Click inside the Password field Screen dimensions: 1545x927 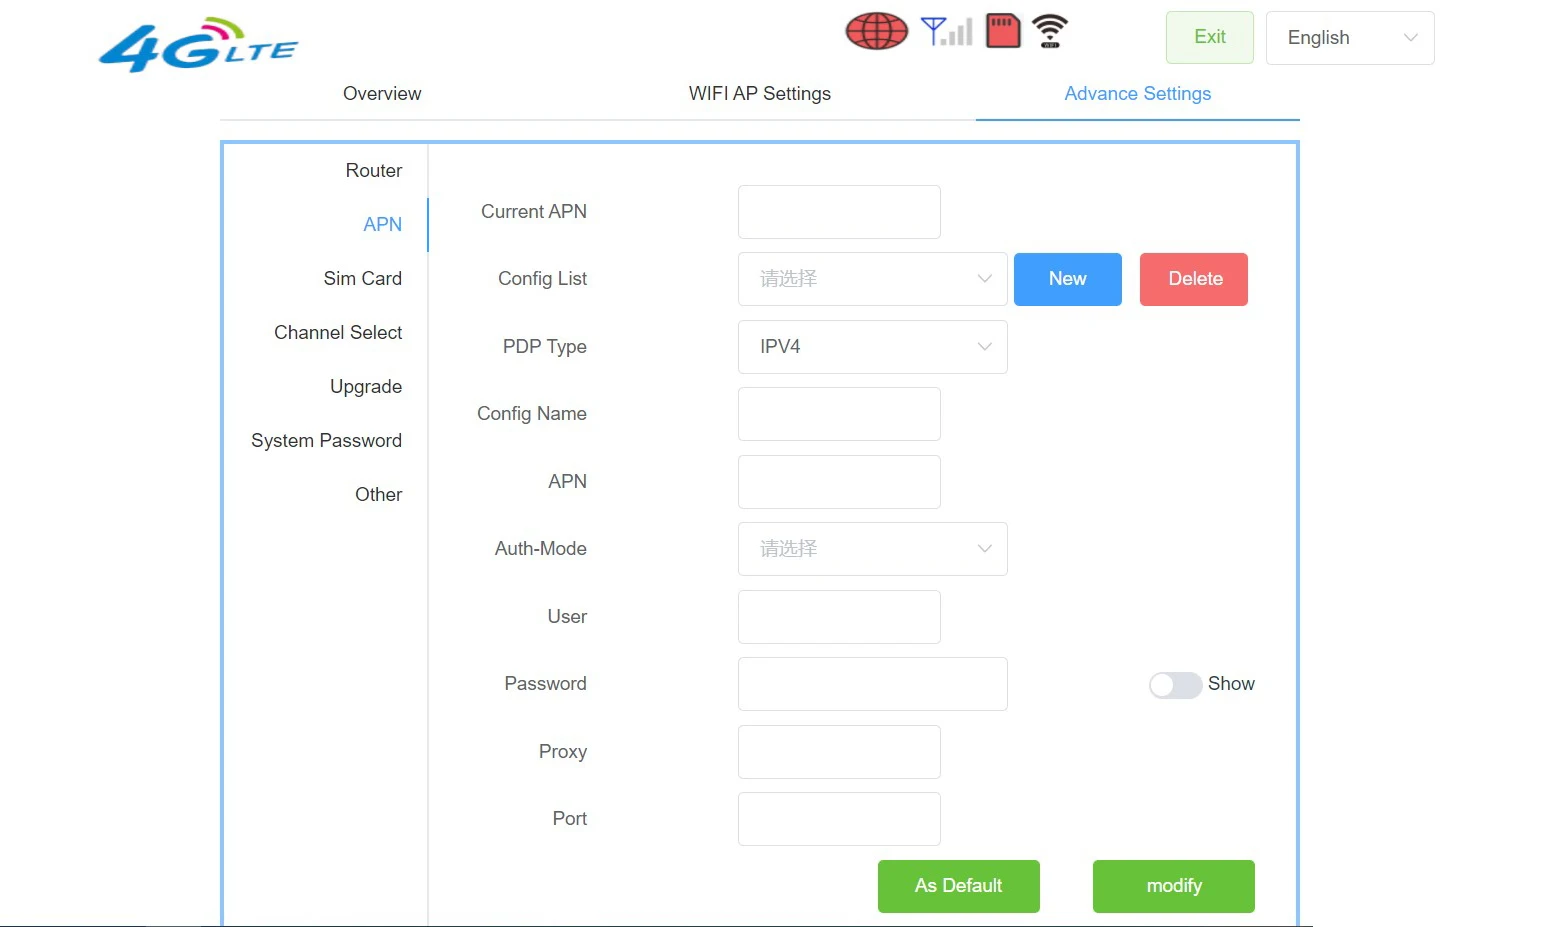tap(872, 684)
